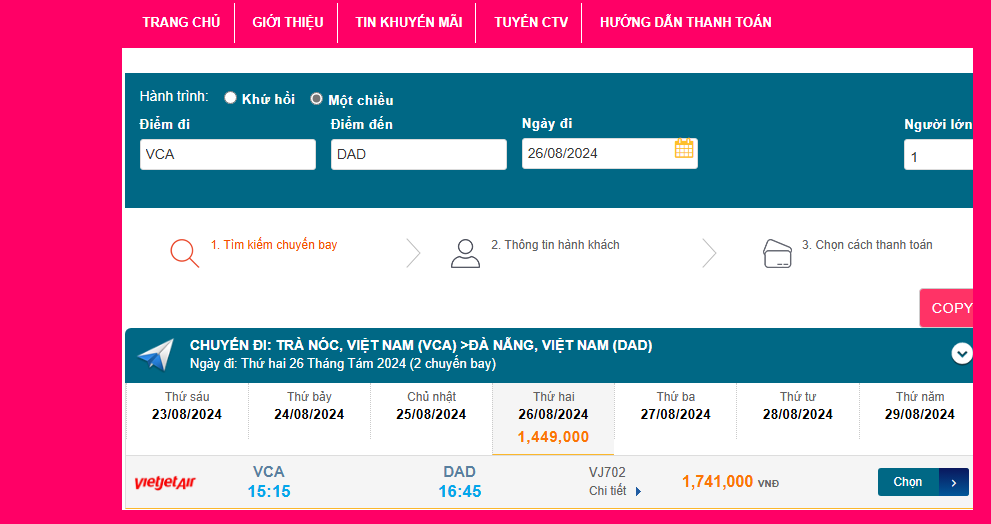
Task: Click the arrow on the Chọn button
Action: 954,482
